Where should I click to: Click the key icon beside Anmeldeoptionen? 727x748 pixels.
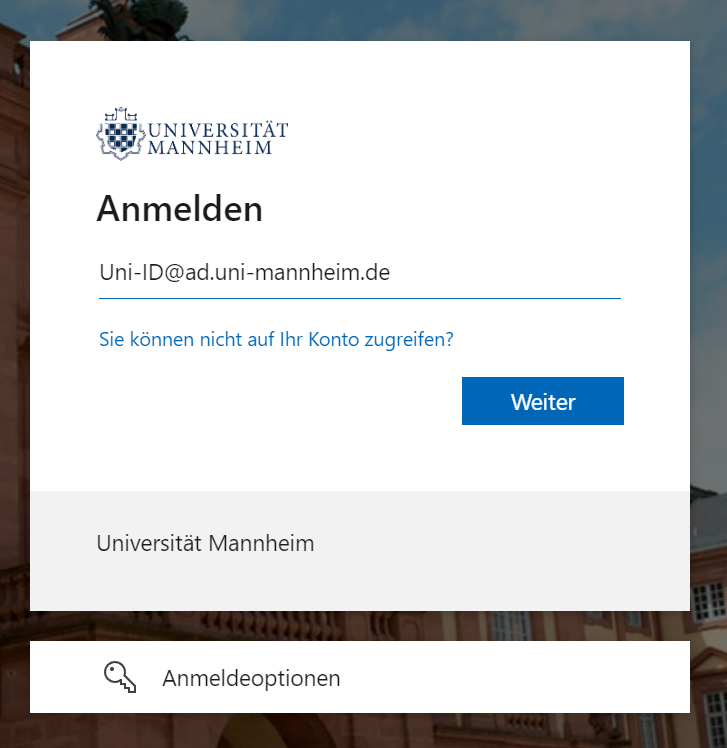120,677
